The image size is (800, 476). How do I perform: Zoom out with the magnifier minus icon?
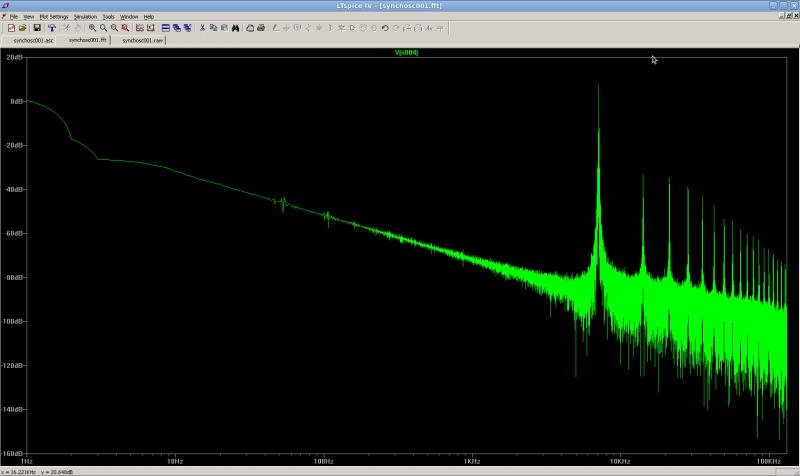click(x=114, y=28)
